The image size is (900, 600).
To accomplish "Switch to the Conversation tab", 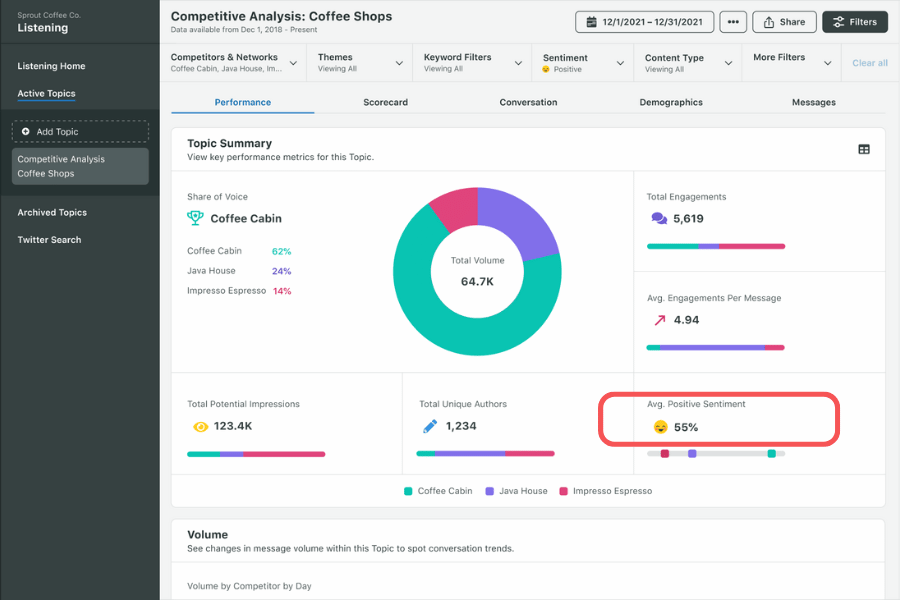I will pos(528,102).
